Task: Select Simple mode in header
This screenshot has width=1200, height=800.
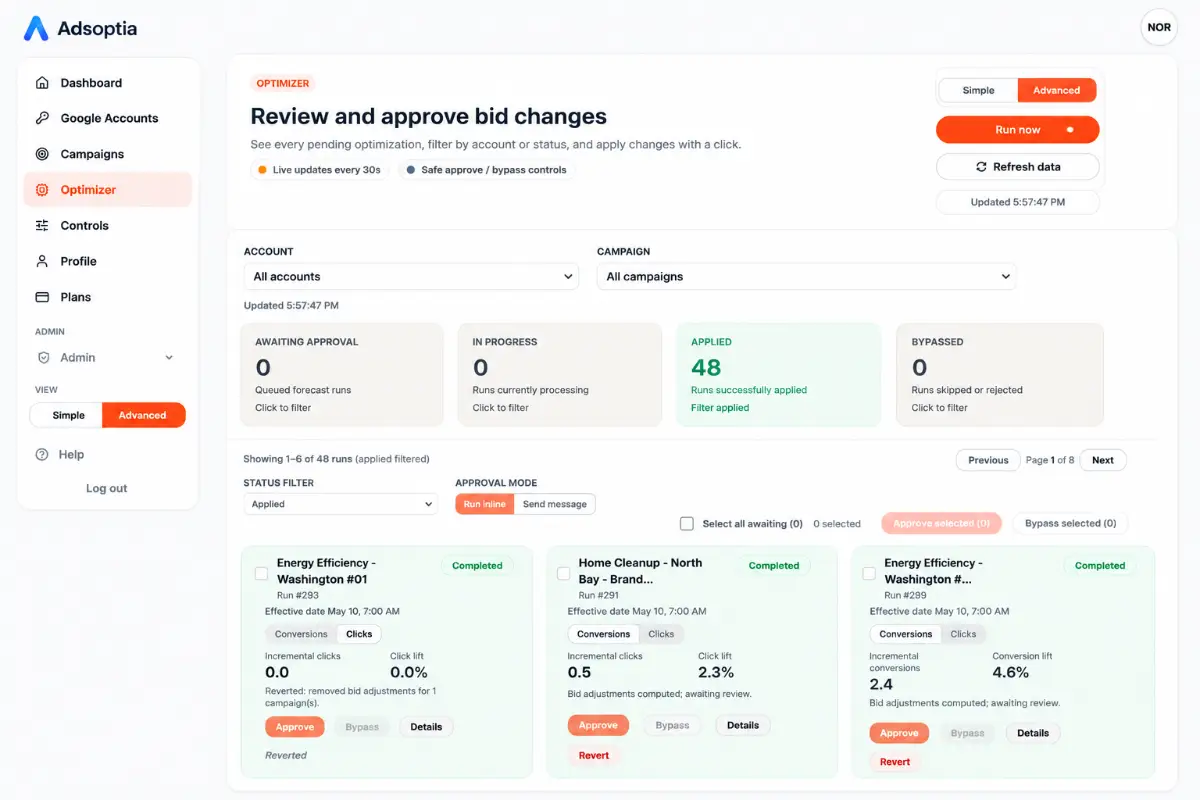Action: [978, 90]
